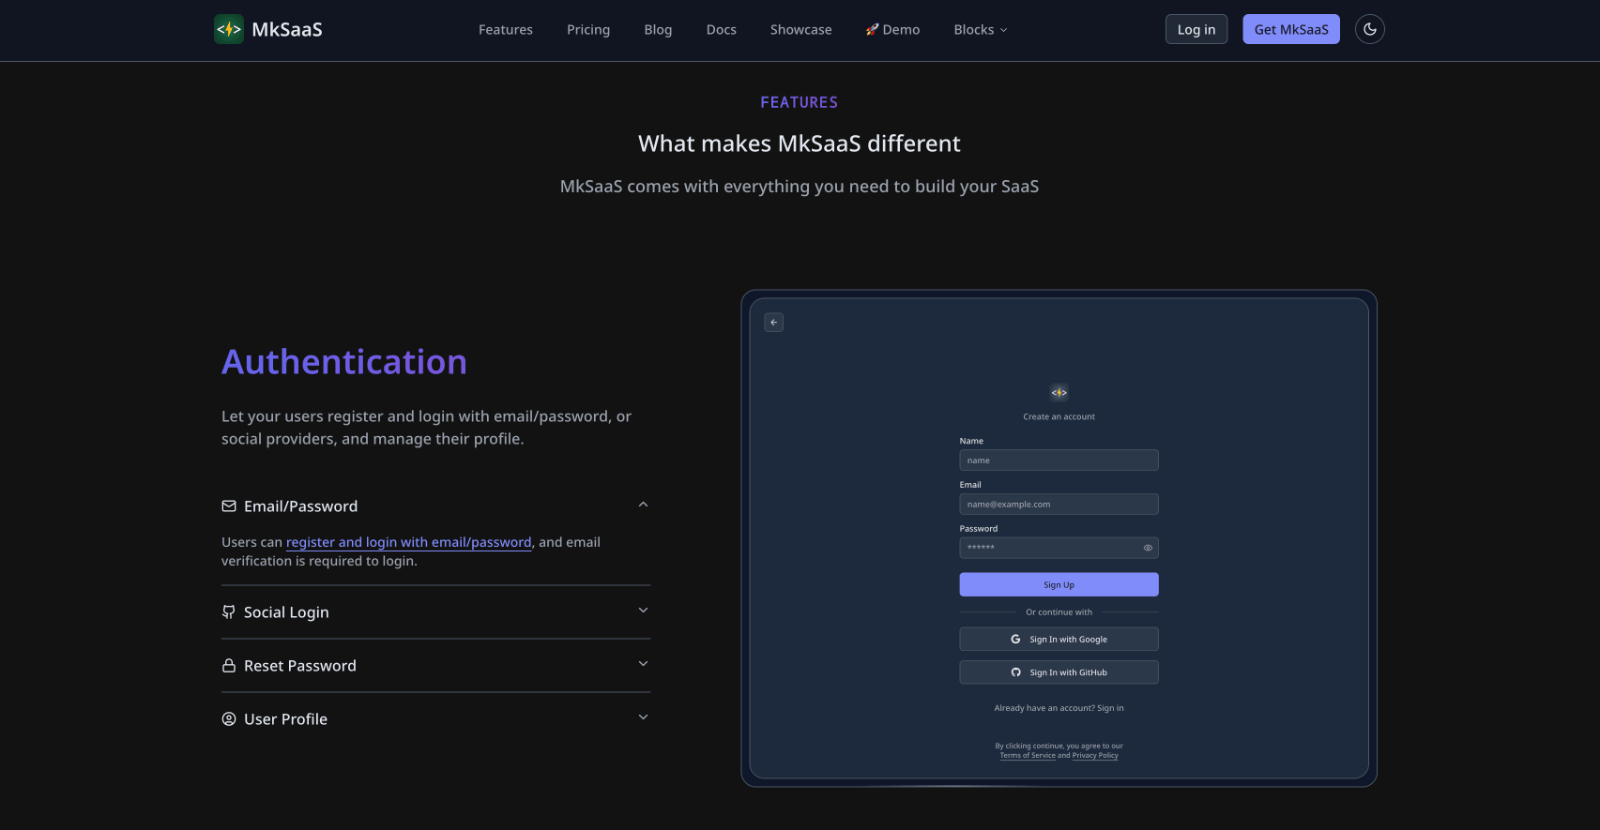Click the Name input field
Screen dimensions: 1600x830
1059,460
